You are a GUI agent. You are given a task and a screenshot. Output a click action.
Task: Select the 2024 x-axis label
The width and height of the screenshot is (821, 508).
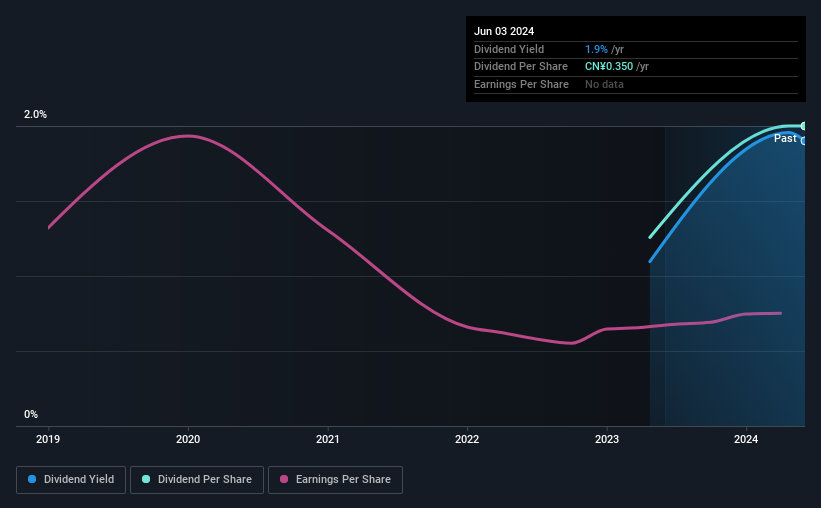(x=746, y=439)
